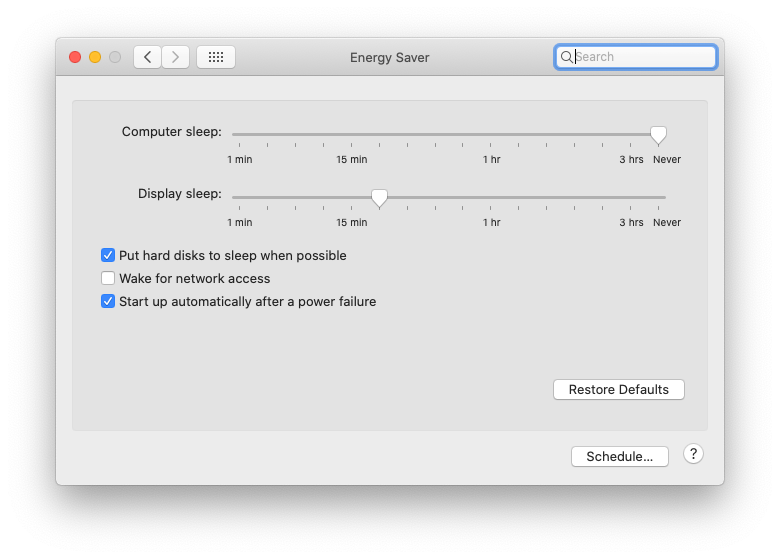
Task: Set Display sleep slider to Never
Action: (659, 197)
